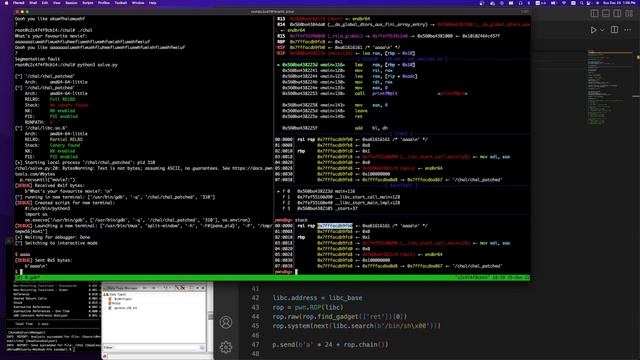Click the Bluetooth icon in menu bar
Screen dimensions: 640x360
529,3
